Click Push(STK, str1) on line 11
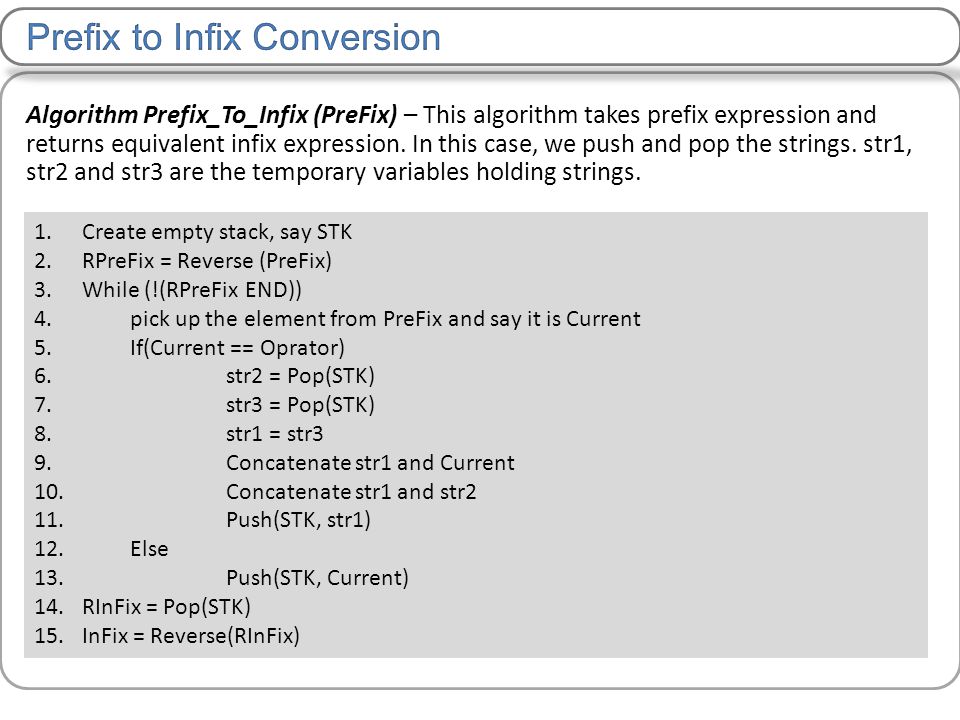Image resolution: width=960 pixels, height=720 pixels. click(x=298, y=520)
